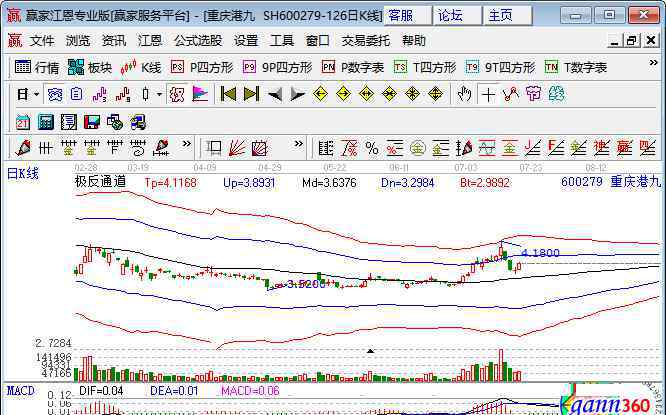Click the red F angle lines icon
Screen dimensions: 666x415
[556, 148]
